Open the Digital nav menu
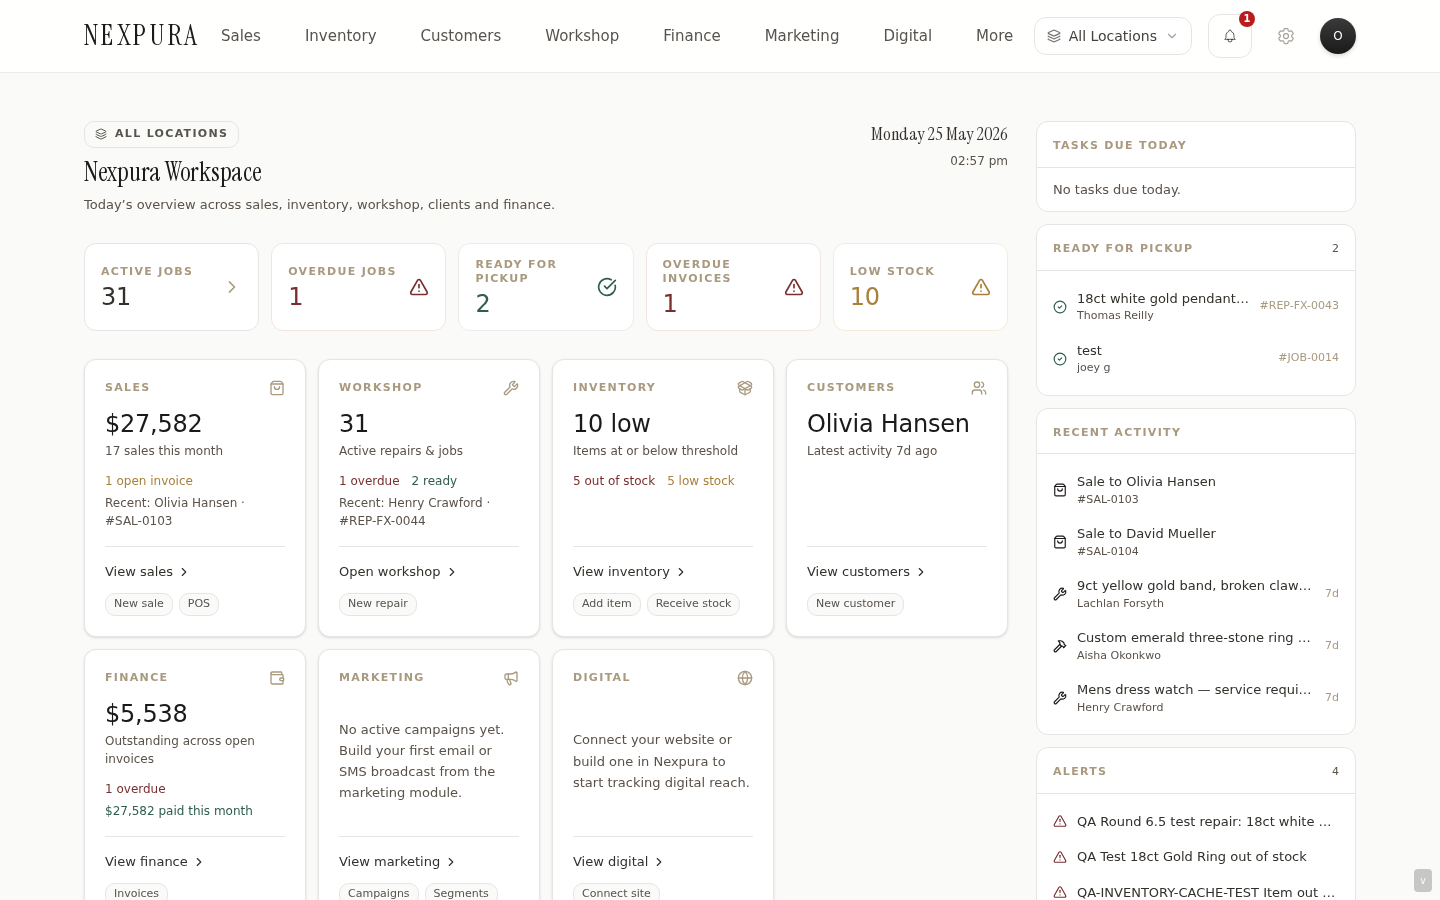 (x=908, y=36)
